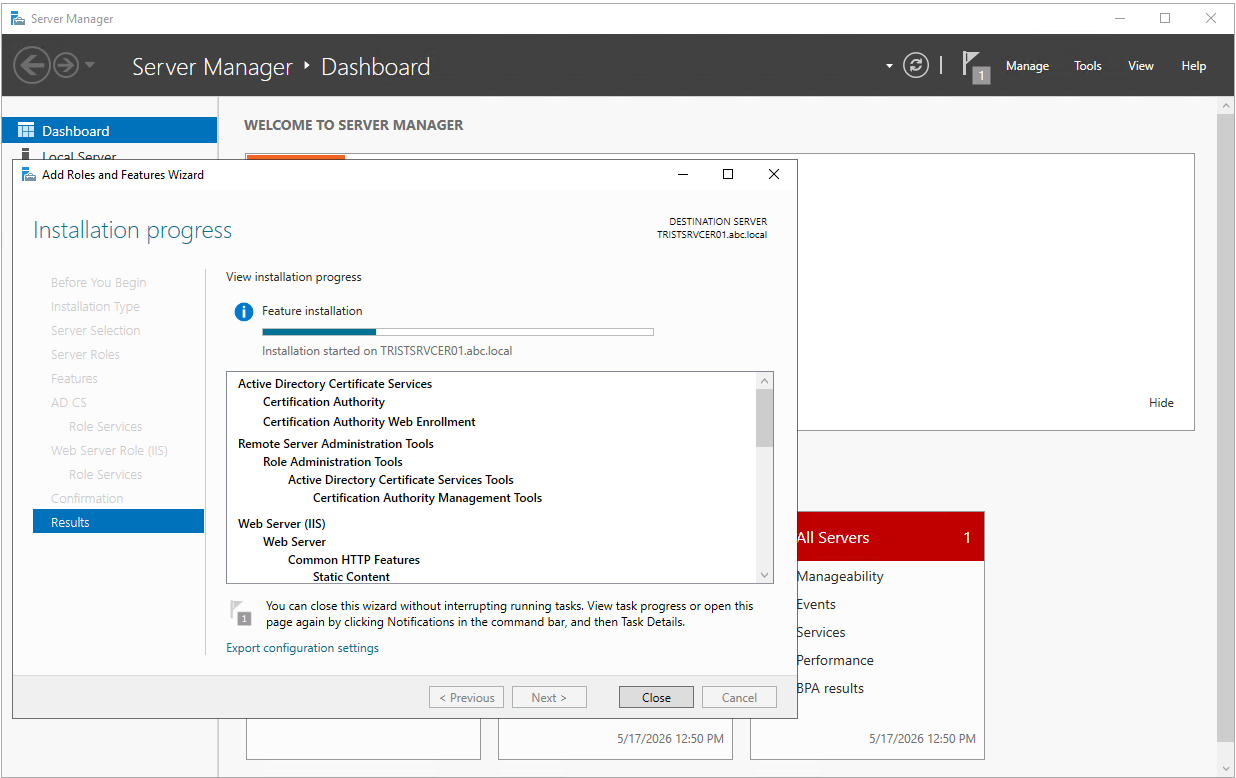The image size is (1236, 778).
Task: Click Server Manager main scrollbar up arrow
Action: point(1226,105)
